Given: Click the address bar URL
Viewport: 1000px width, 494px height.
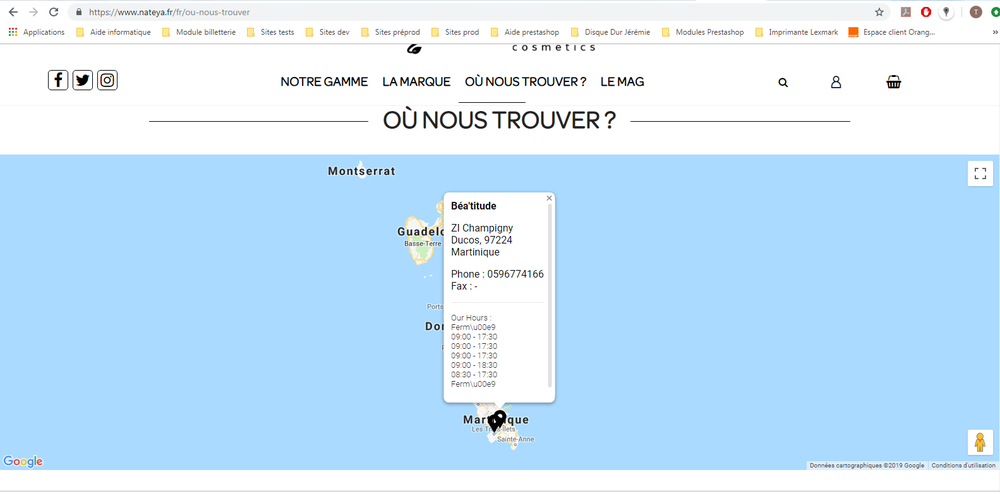Looking at the screenshot, I should coord(169,12).
